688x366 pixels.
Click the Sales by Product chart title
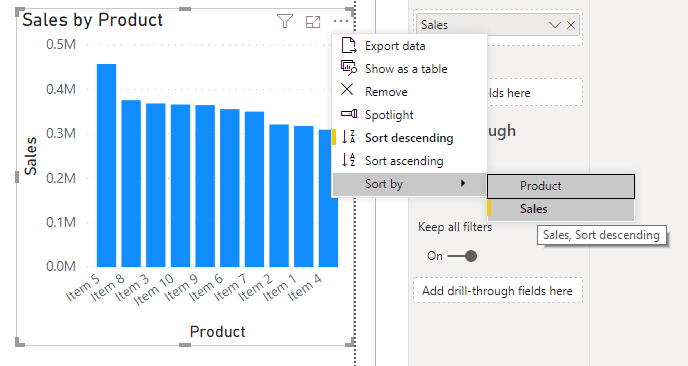(93, 20)
